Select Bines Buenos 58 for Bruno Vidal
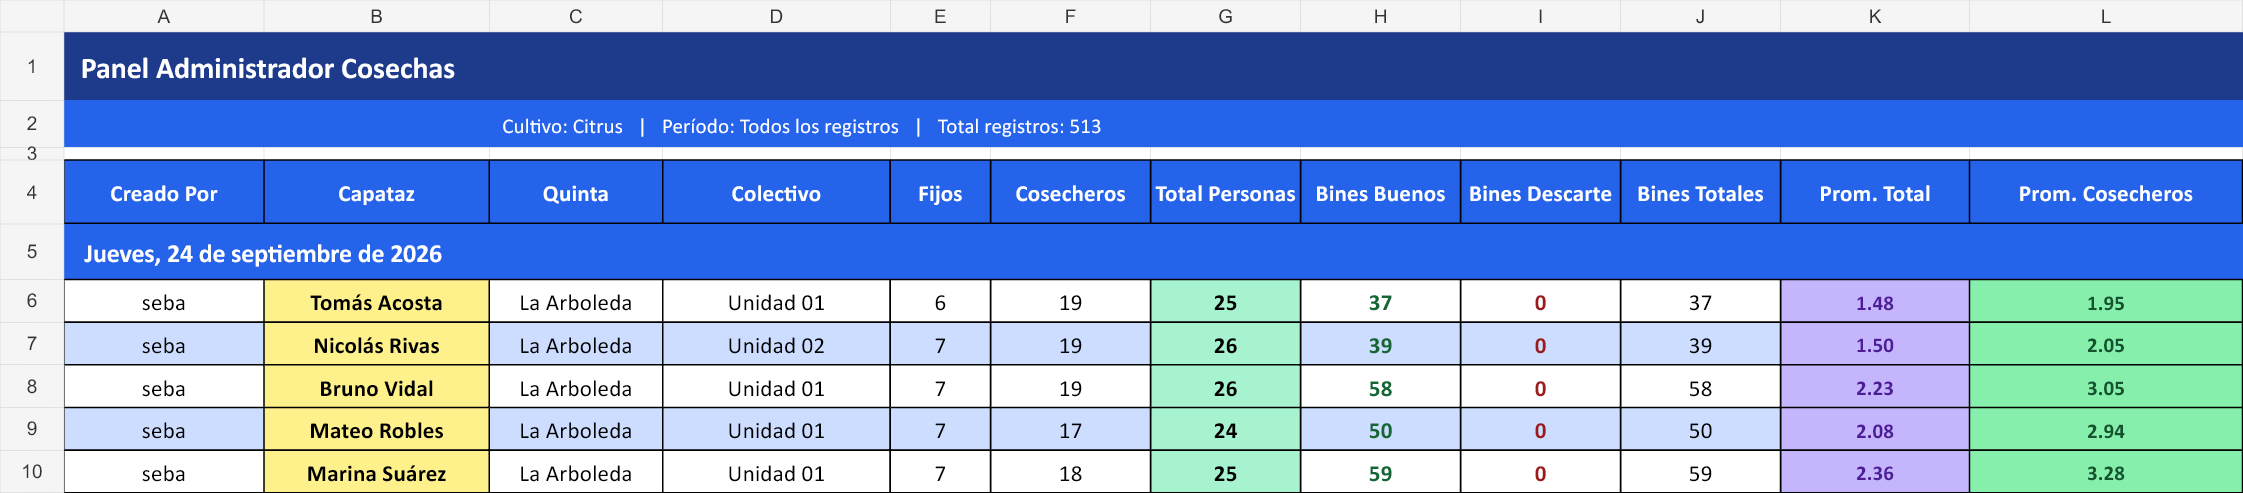Viewport: 2243px width, 493px height. coord(1381,388)
